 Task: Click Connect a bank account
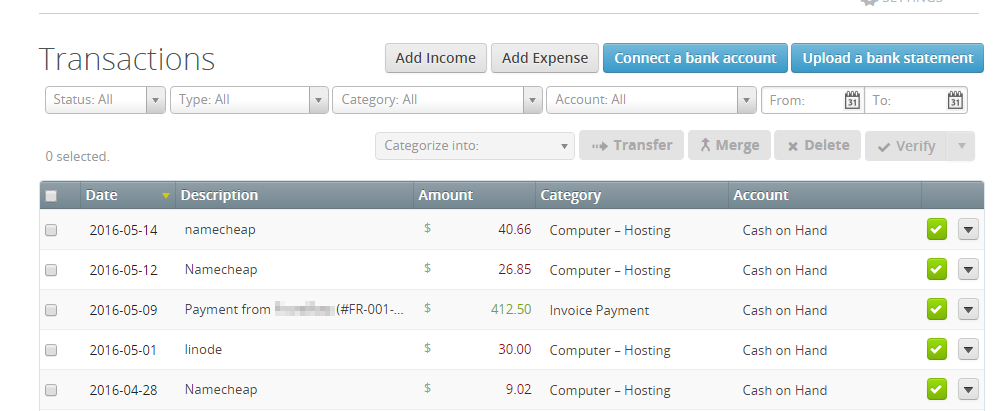[x=695, y=58]
